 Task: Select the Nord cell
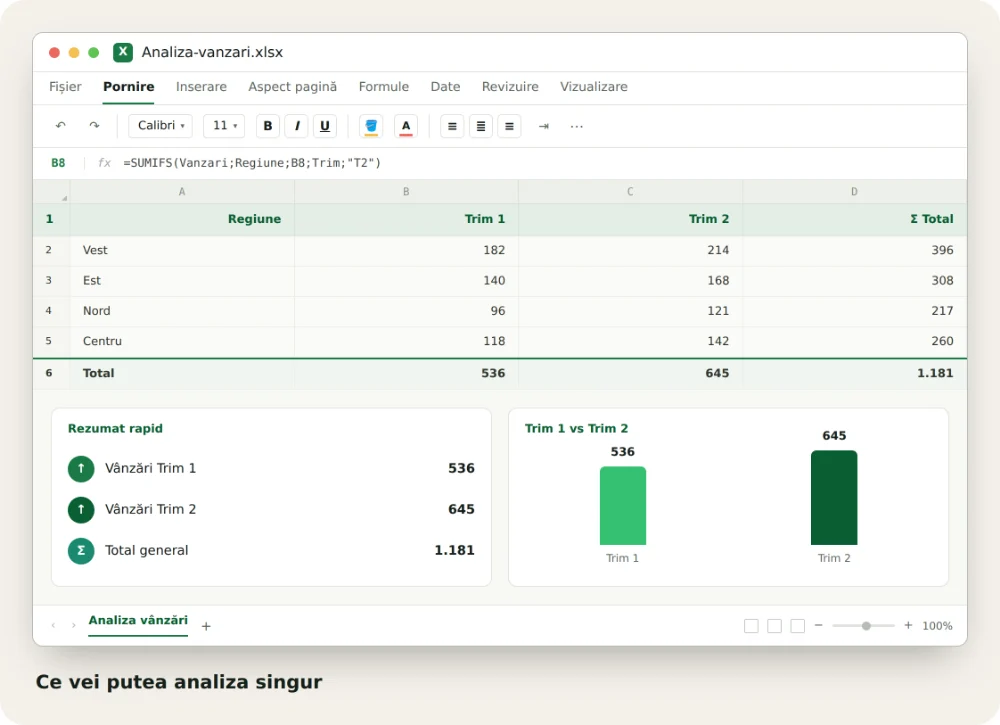(182, 311)
